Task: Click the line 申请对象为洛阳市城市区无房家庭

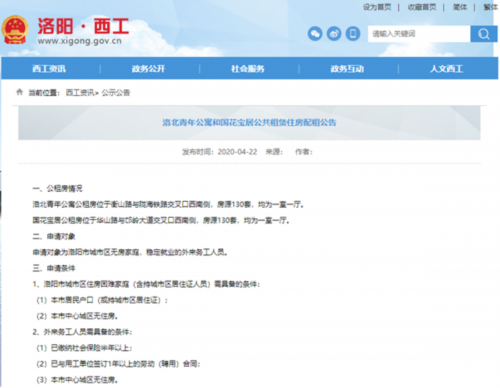Action: click(130, 252)
